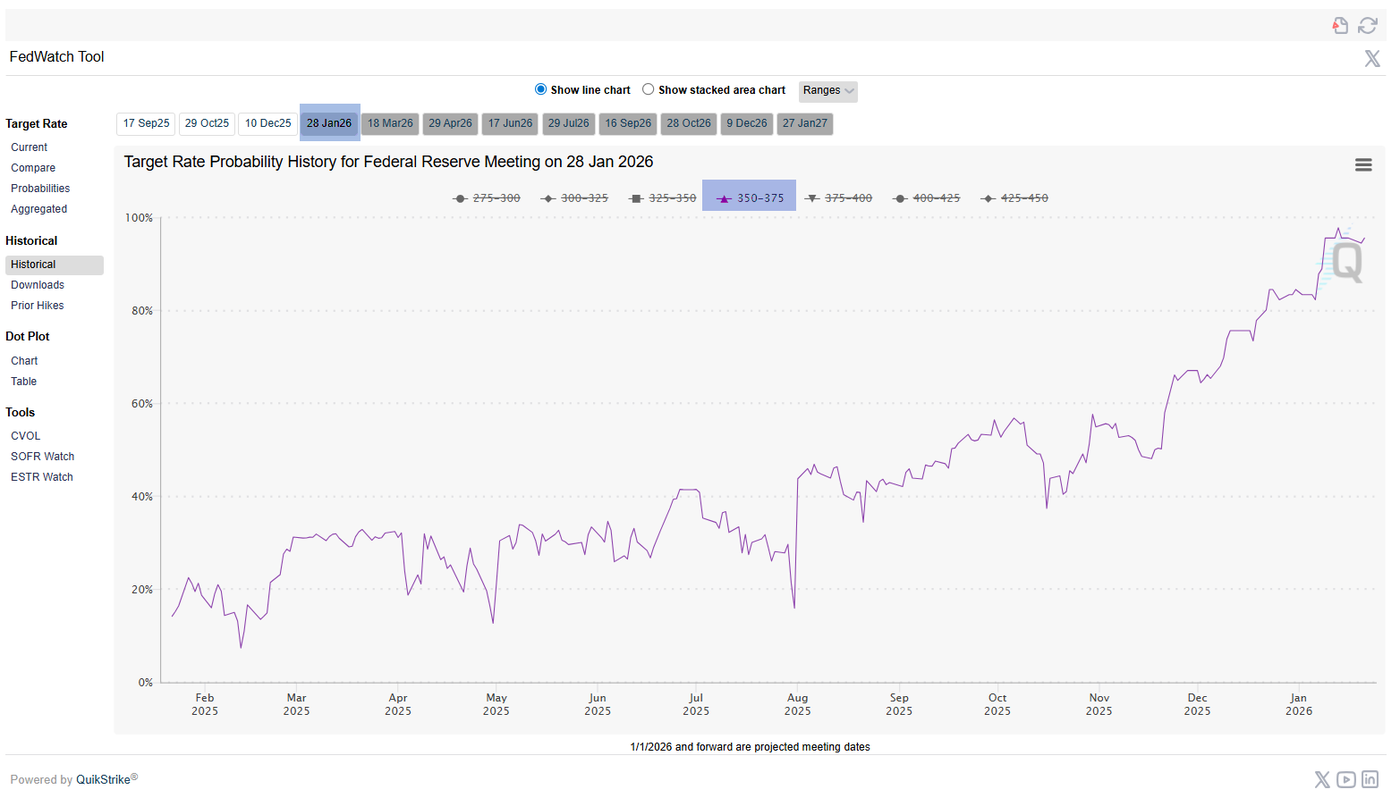Show the 425-450 series on the chart
This screenshot has width=1400, height=798.
point(1015,197)
